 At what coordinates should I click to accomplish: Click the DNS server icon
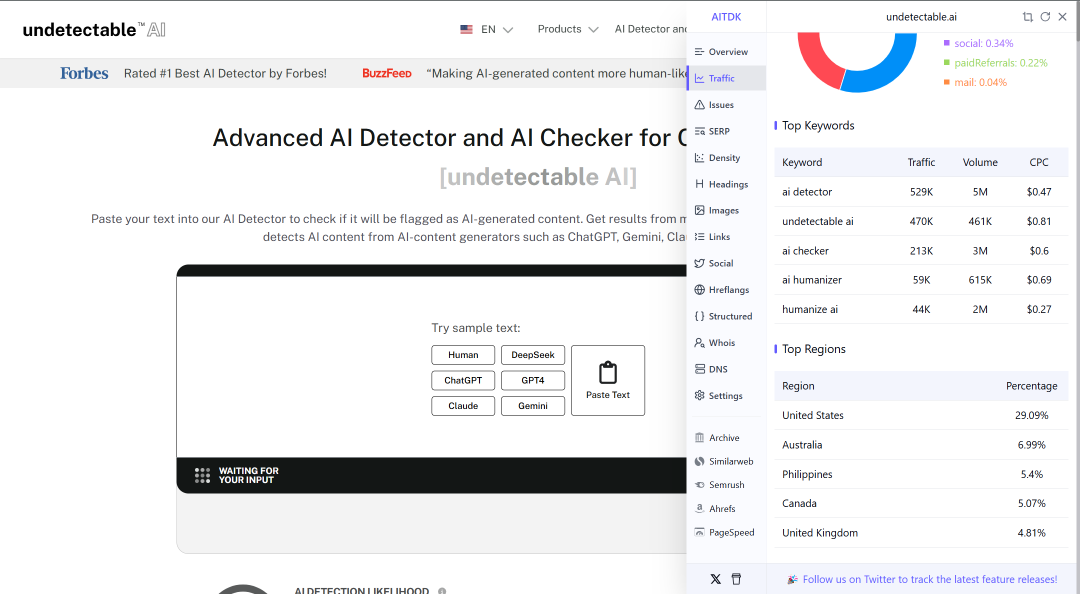[700, 369]
